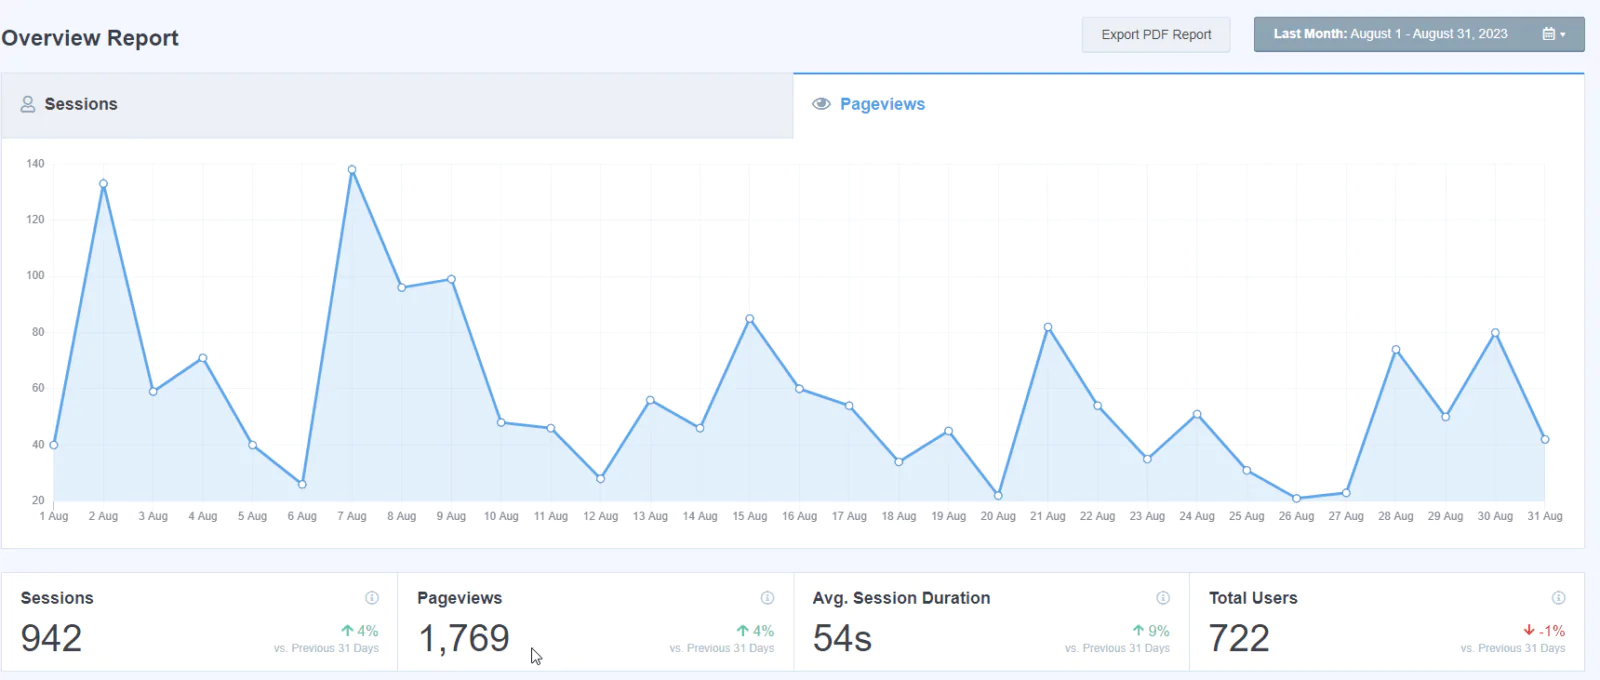Click the '21 Aug' x-axis label
Viewport: 1600px width, 680px height.
click(x=1048, y=516)
